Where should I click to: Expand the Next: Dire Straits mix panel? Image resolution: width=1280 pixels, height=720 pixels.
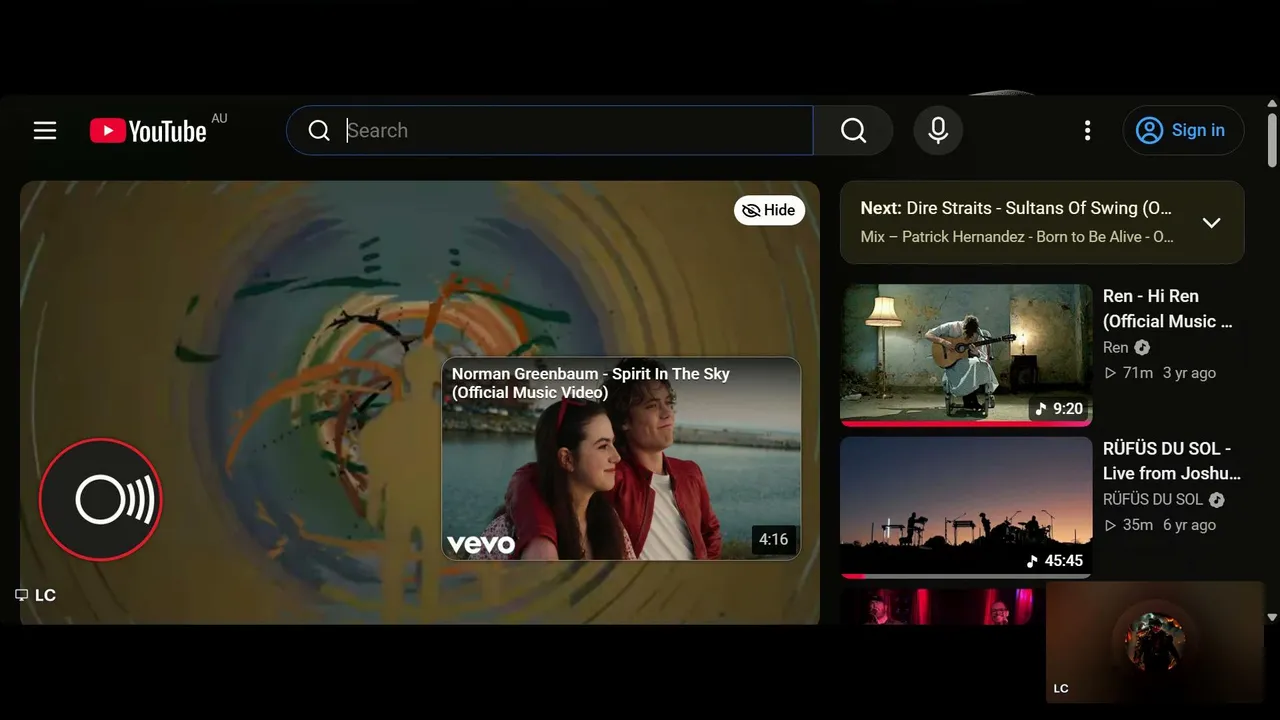pyautogui.click(x=1211, y=223)
